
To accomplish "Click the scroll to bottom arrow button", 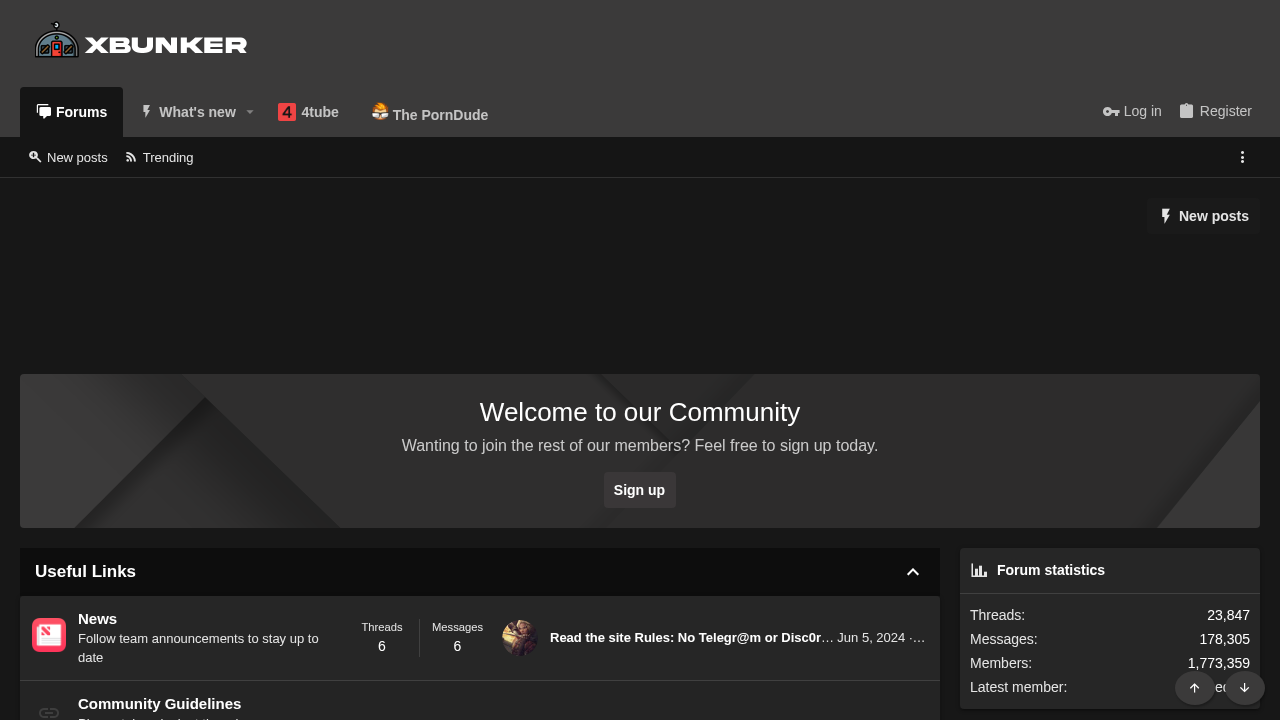I will (1244, 688).
